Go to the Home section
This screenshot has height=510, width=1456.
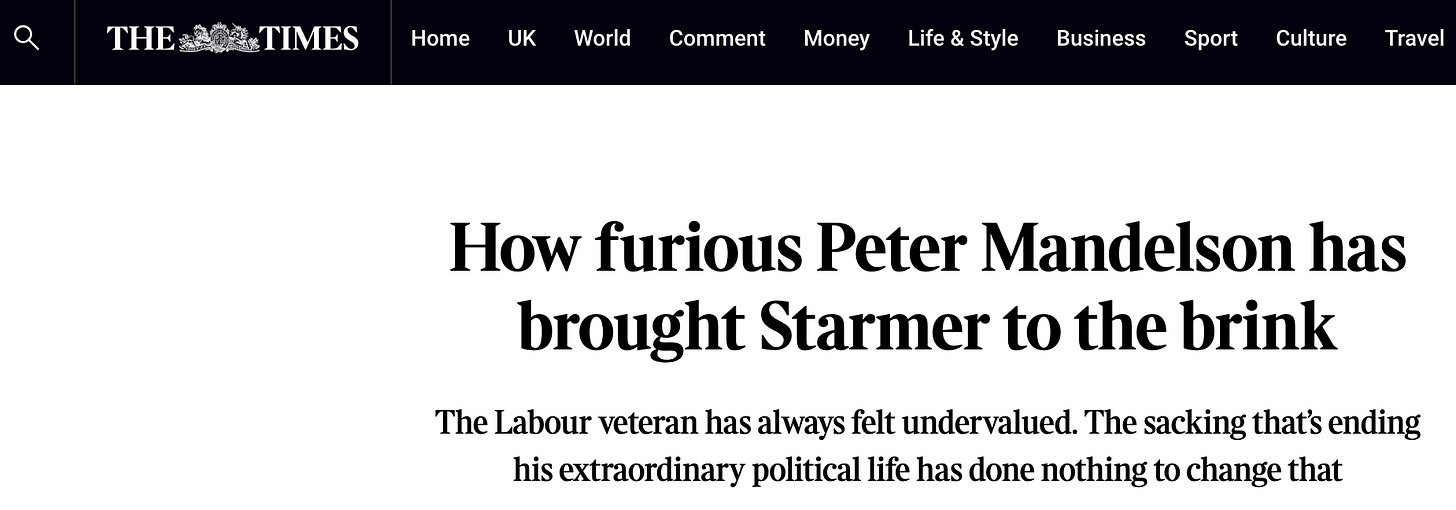[440, 38]
